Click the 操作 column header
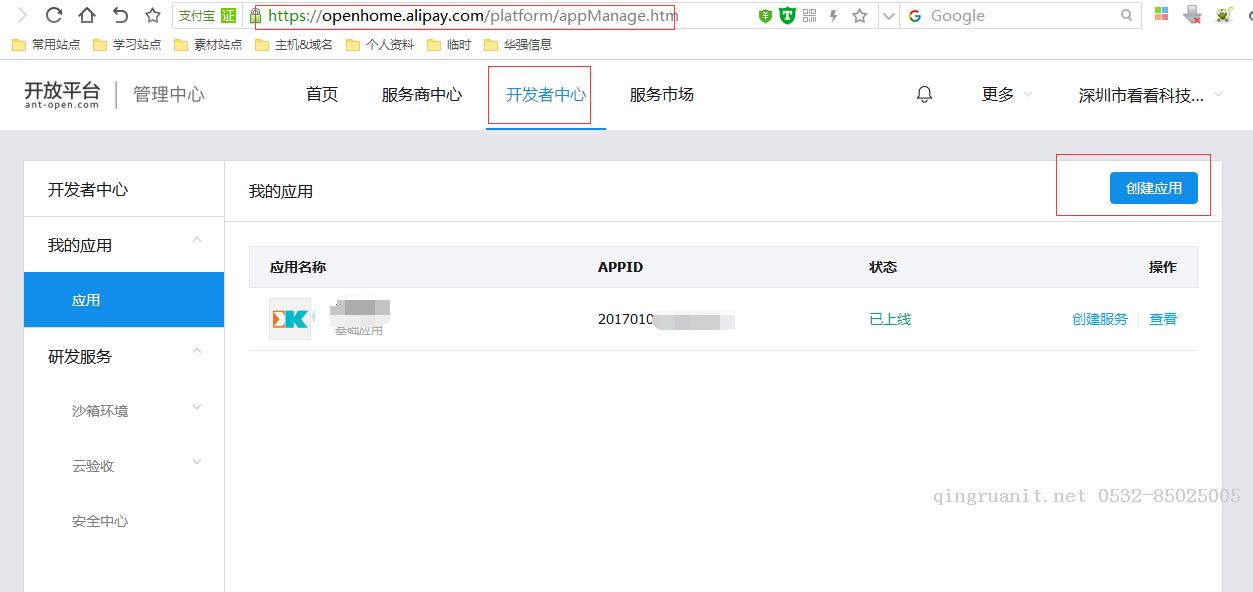The width and height of the screenshot is (1253, 592). tap(1163, 267)
